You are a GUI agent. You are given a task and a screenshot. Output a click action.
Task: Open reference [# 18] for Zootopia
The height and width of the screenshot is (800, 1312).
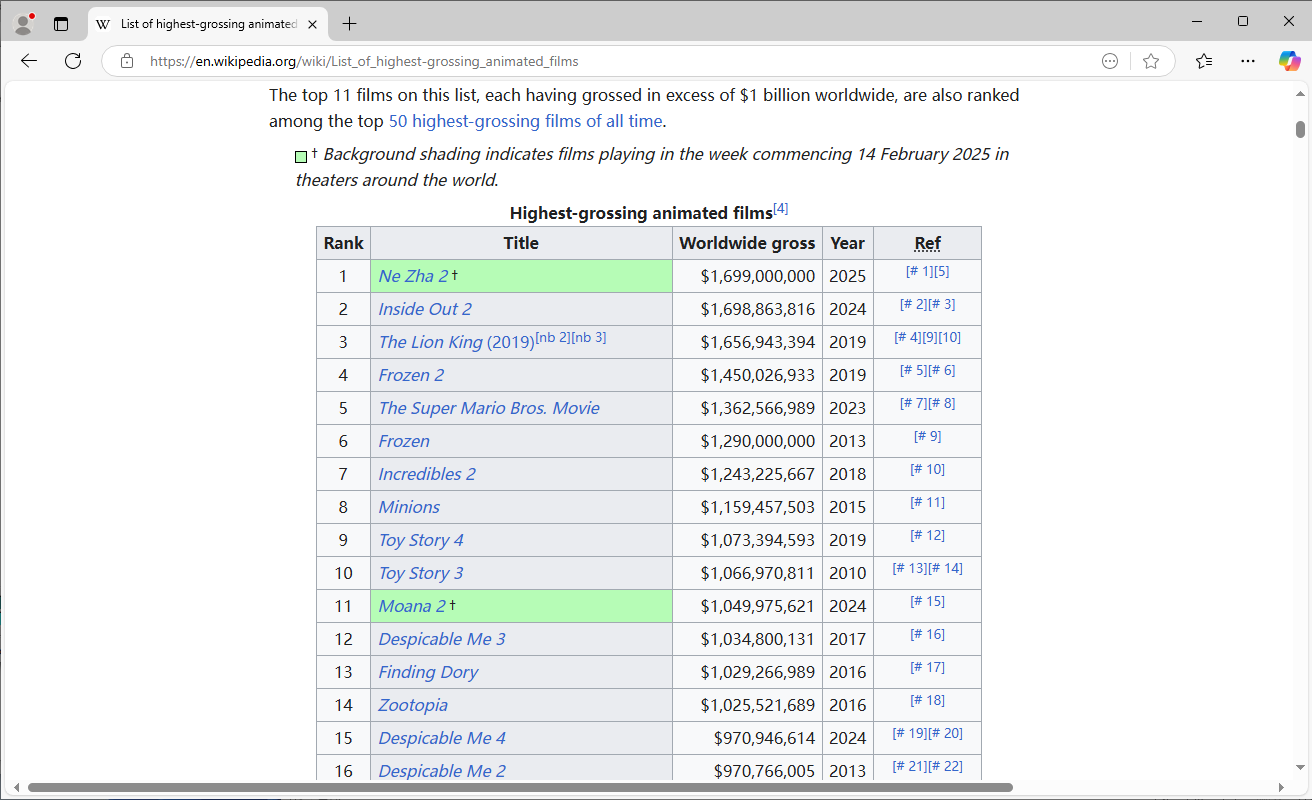point(927,701)
